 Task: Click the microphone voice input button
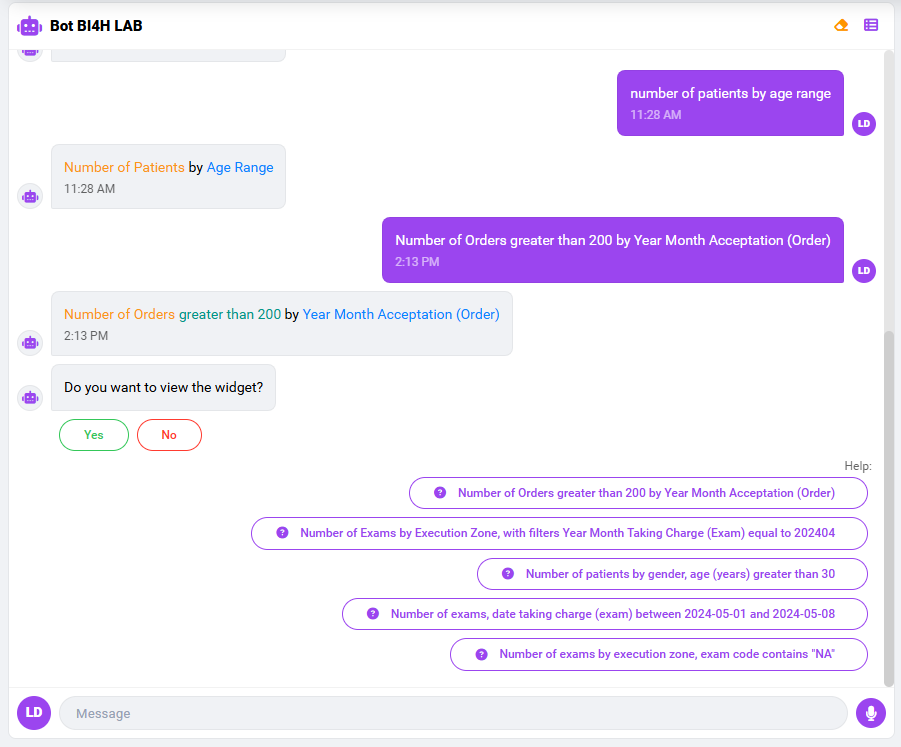(871, 713)
